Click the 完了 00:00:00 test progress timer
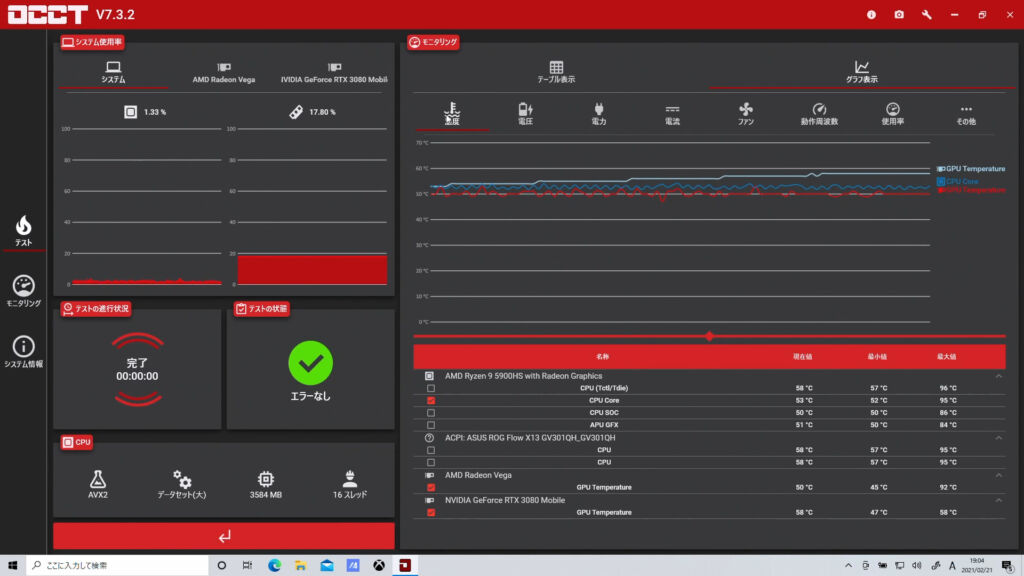The height and width of the screenshot is (576, 1024). [137, 370]
